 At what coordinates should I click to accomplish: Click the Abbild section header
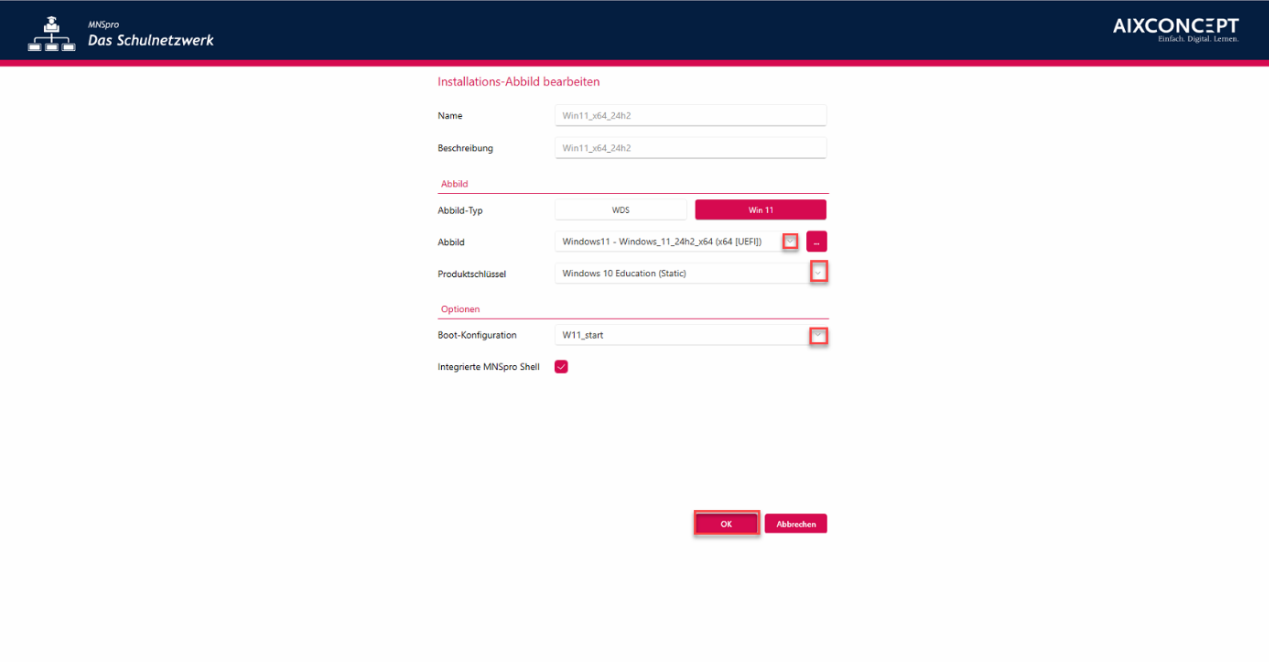coord(455,184)
